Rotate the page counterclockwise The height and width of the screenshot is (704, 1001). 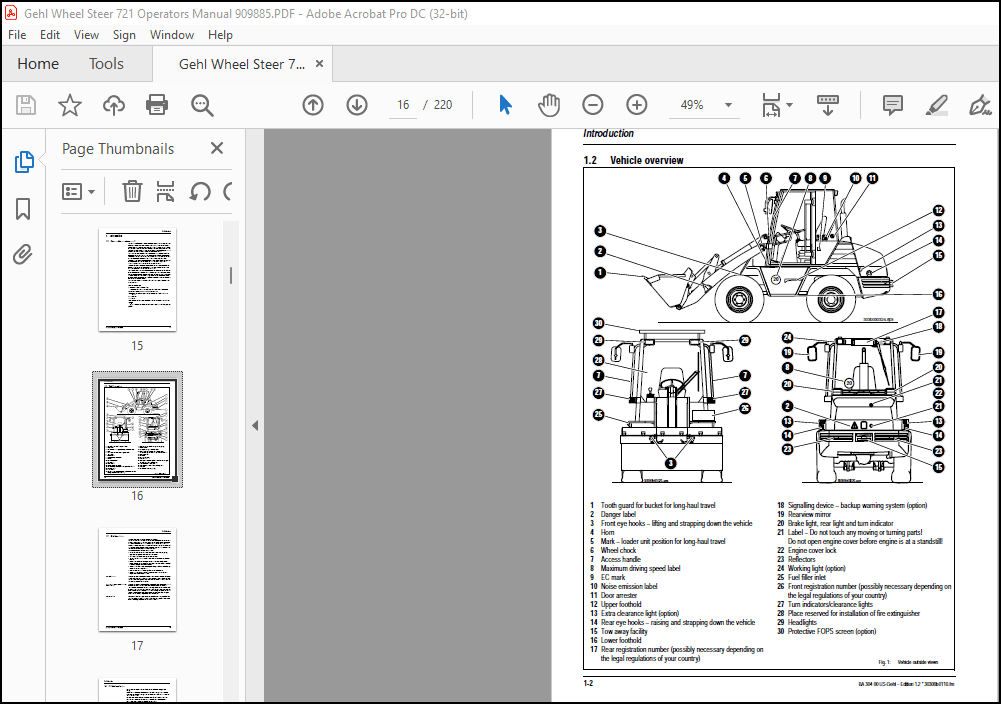click(197, 190)
